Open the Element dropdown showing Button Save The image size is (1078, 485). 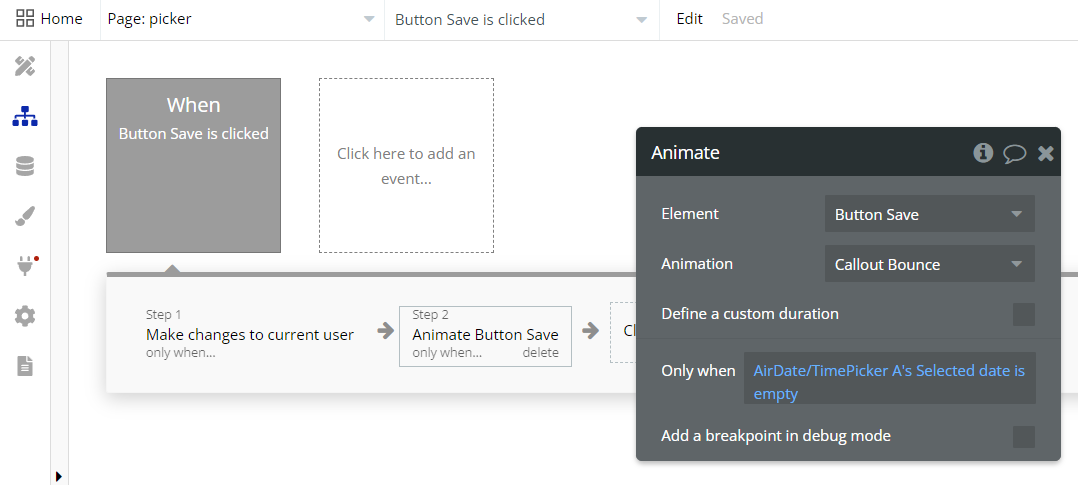pyautogui.click(x=929, y=214)
